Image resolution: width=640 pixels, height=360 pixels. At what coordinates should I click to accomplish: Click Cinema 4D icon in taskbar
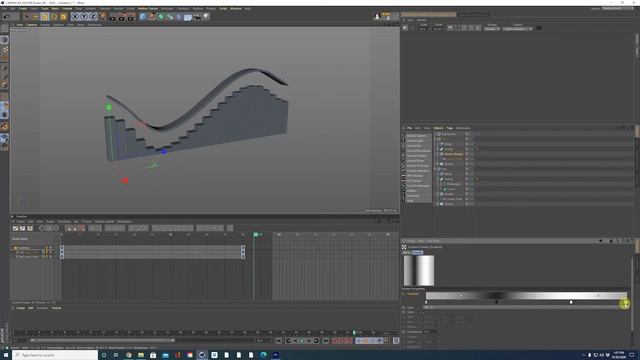pyautogui.click(x=202, y=355)
